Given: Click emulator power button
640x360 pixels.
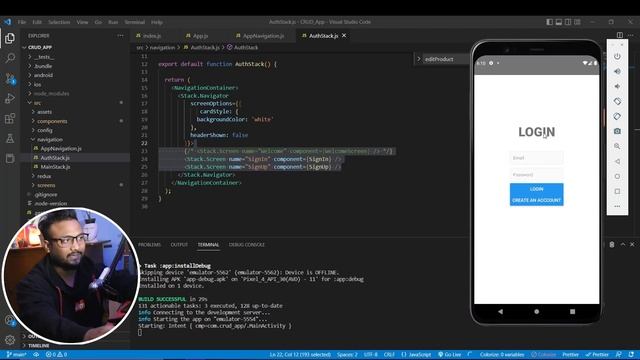Looking at the screenshot, I should (x=617, y=56).
